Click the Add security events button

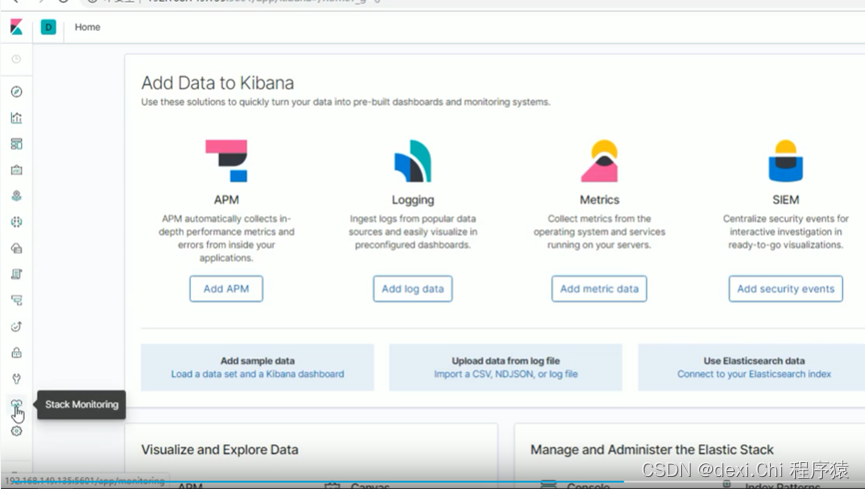(x=786, y=289)
